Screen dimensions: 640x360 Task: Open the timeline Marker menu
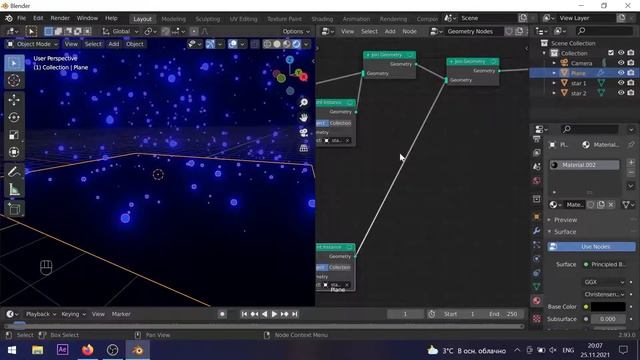[121, 314]
